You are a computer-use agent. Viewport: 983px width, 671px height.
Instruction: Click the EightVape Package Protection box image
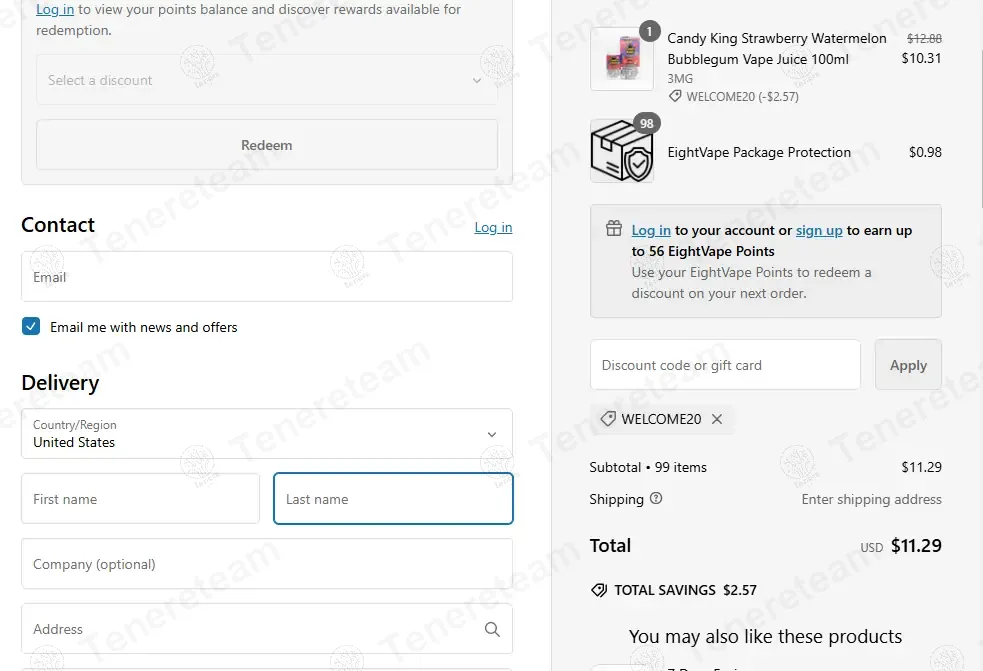[x=622, y=151]
